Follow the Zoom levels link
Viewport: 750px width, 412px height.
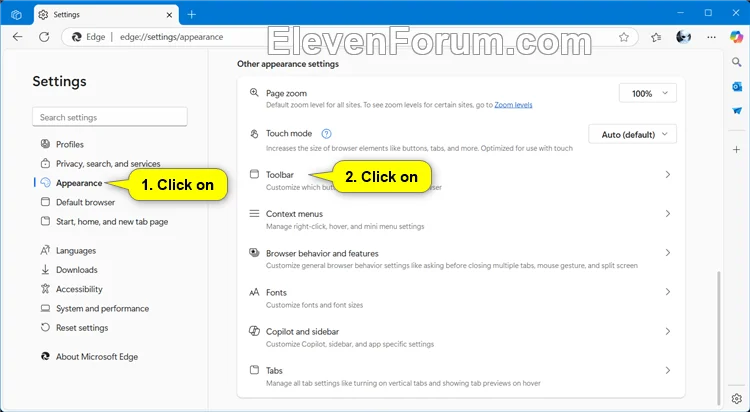pyautogui.click(x=513, y=105)
